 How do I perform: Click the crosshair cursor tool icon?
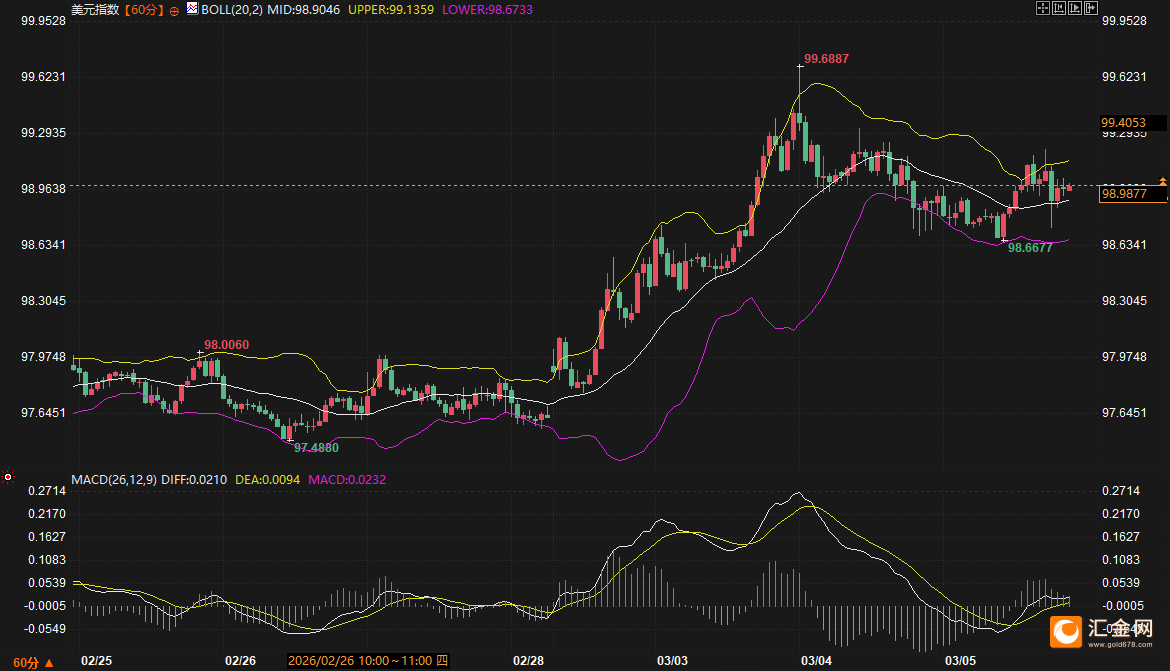point(1042,8)
